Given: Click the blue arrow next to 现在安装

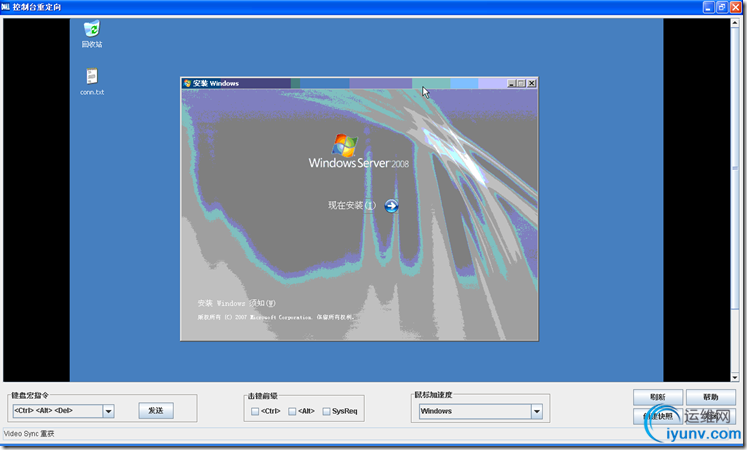Looking at the screenshot, I should coord(392,206).
